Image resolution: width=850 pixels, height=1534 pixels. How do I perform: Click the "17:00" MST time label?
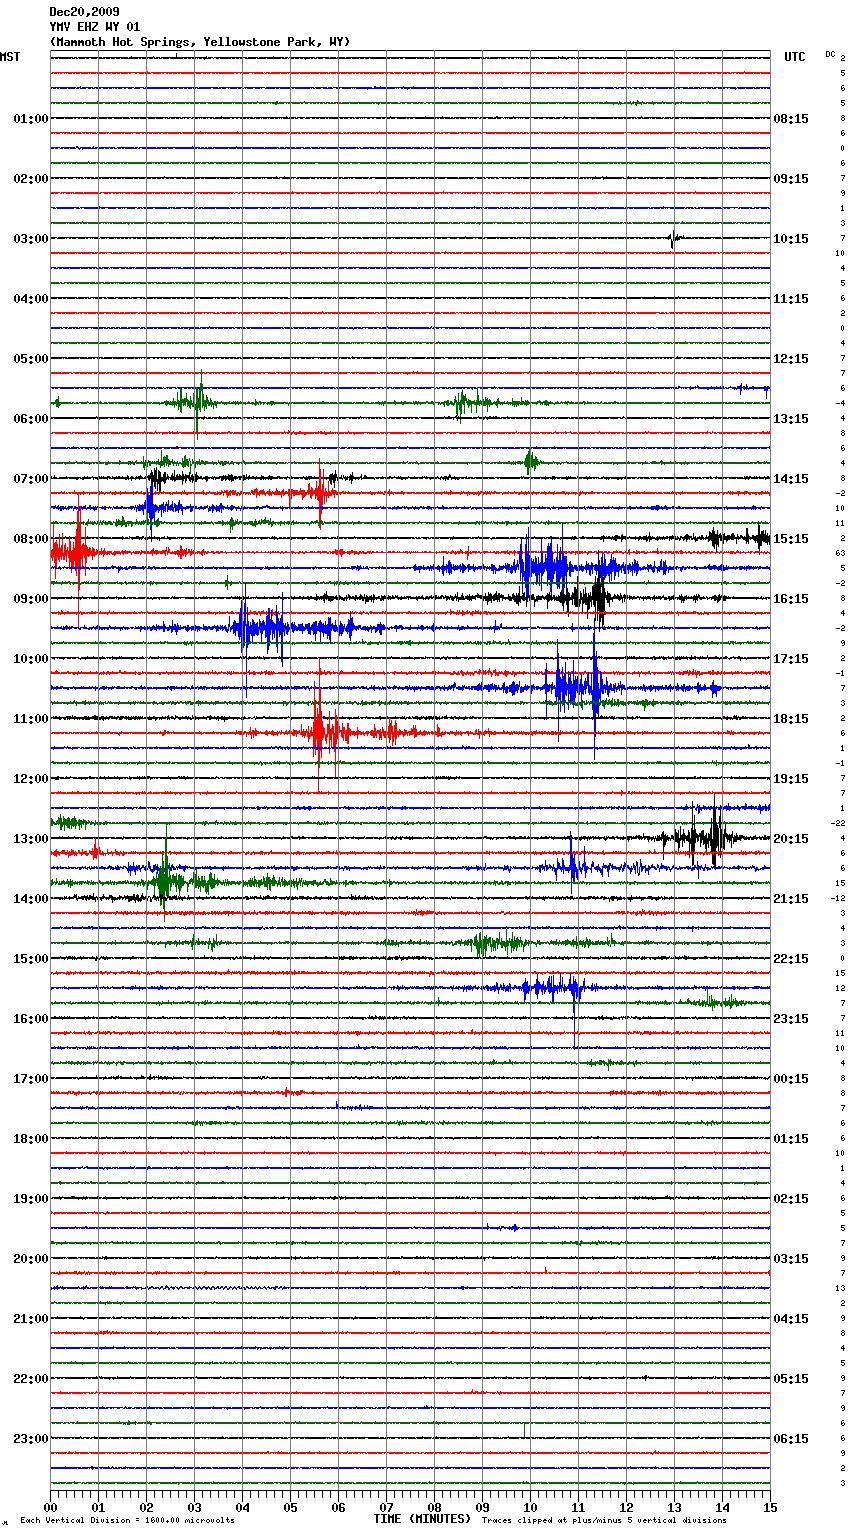31,1079
